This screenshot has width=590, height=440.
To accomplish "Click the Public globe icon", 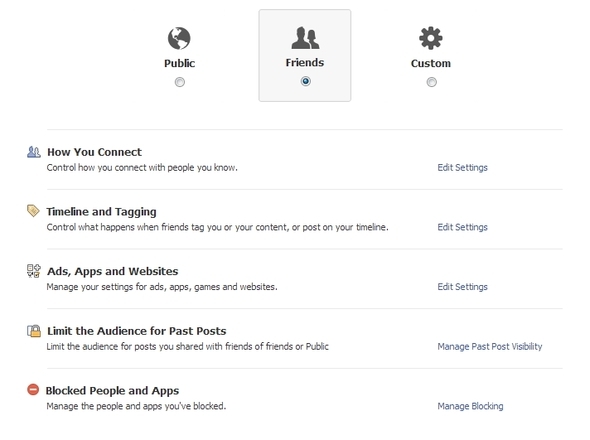I will tap(179, 38).
